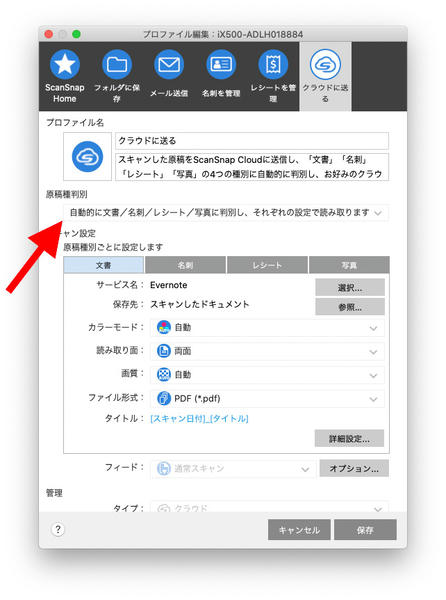Expand the フィード feed mode dropdown
The width and height of the screenshot is (446, 600).
(233, 469)
